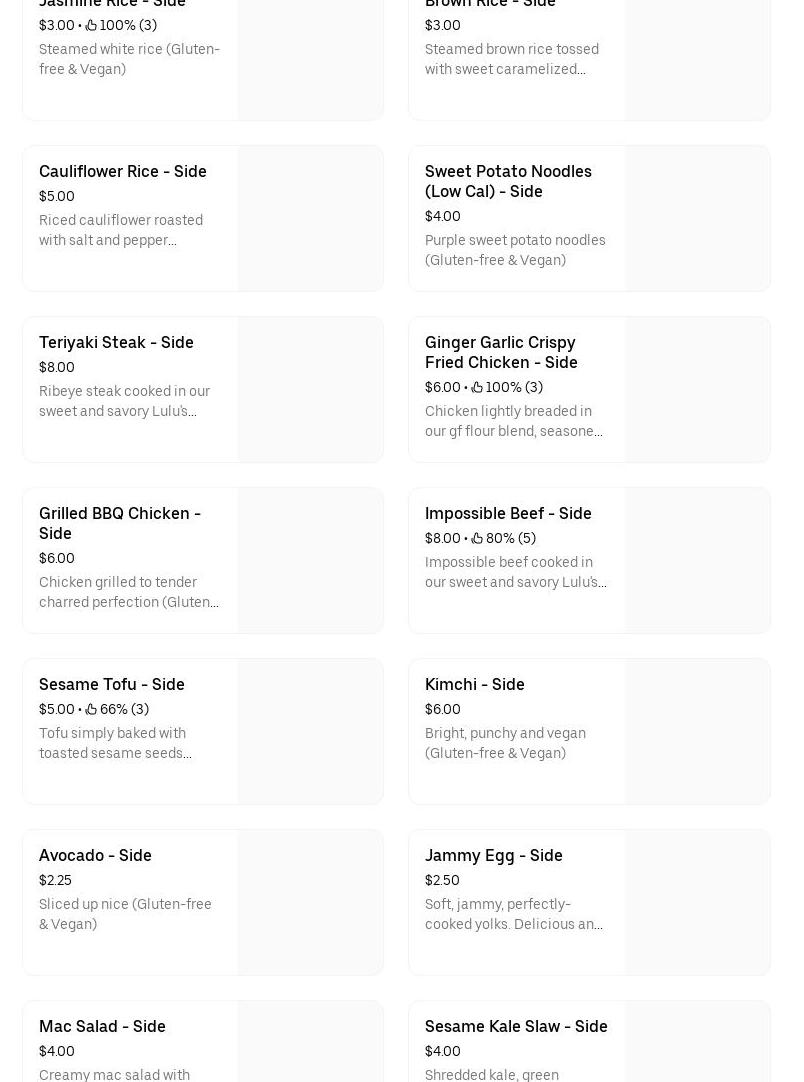Click the Sesame Tofu card image placeholder
This screenshot has height=1082, width=804.
tap(310, 731)
